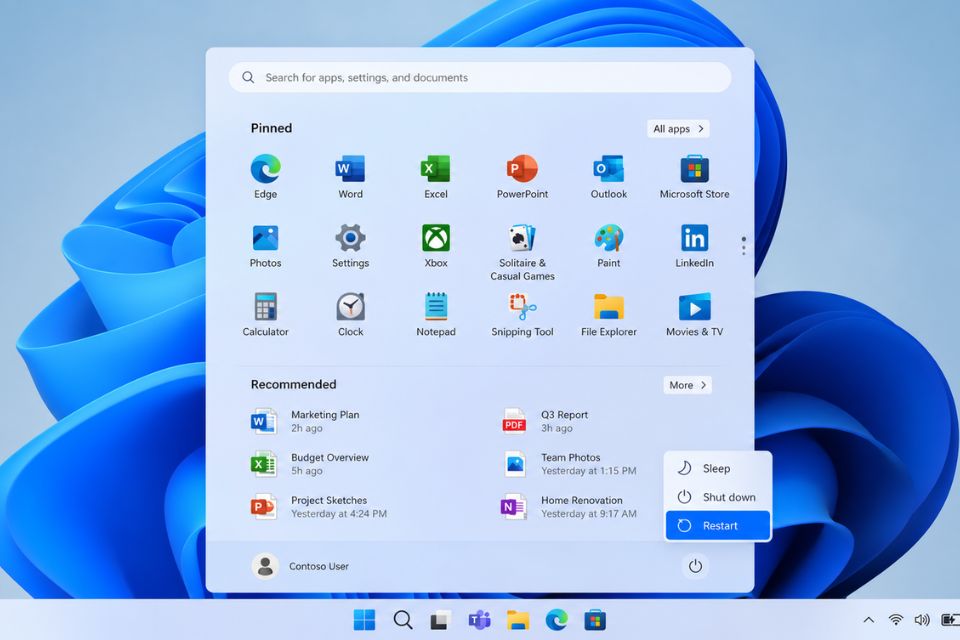Show More recommended items
Image resolution: width=960 pixels, height=640 pixels.
point(688,385)
